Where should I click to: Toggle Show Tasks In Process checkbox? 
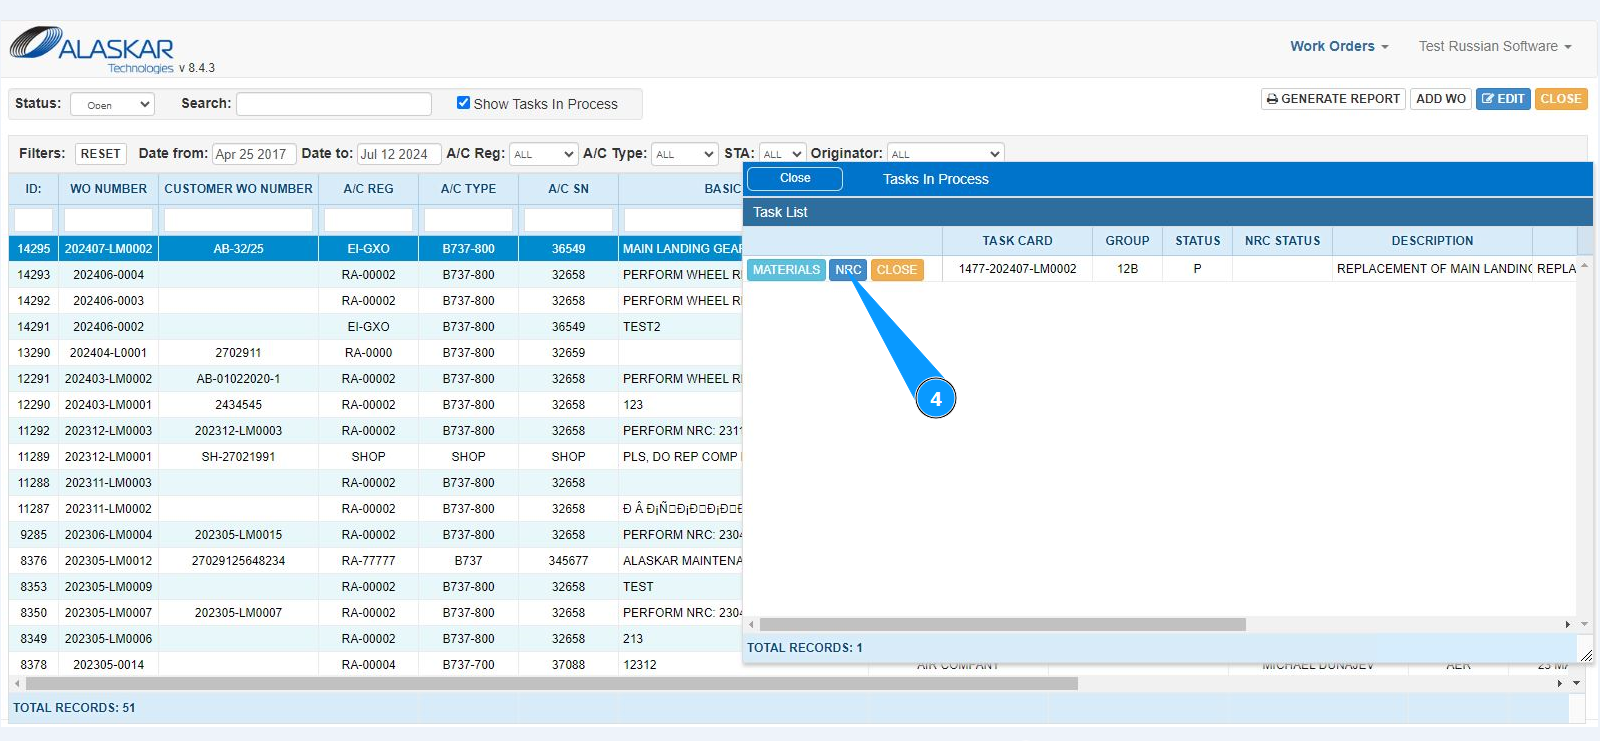coord(463,103)
